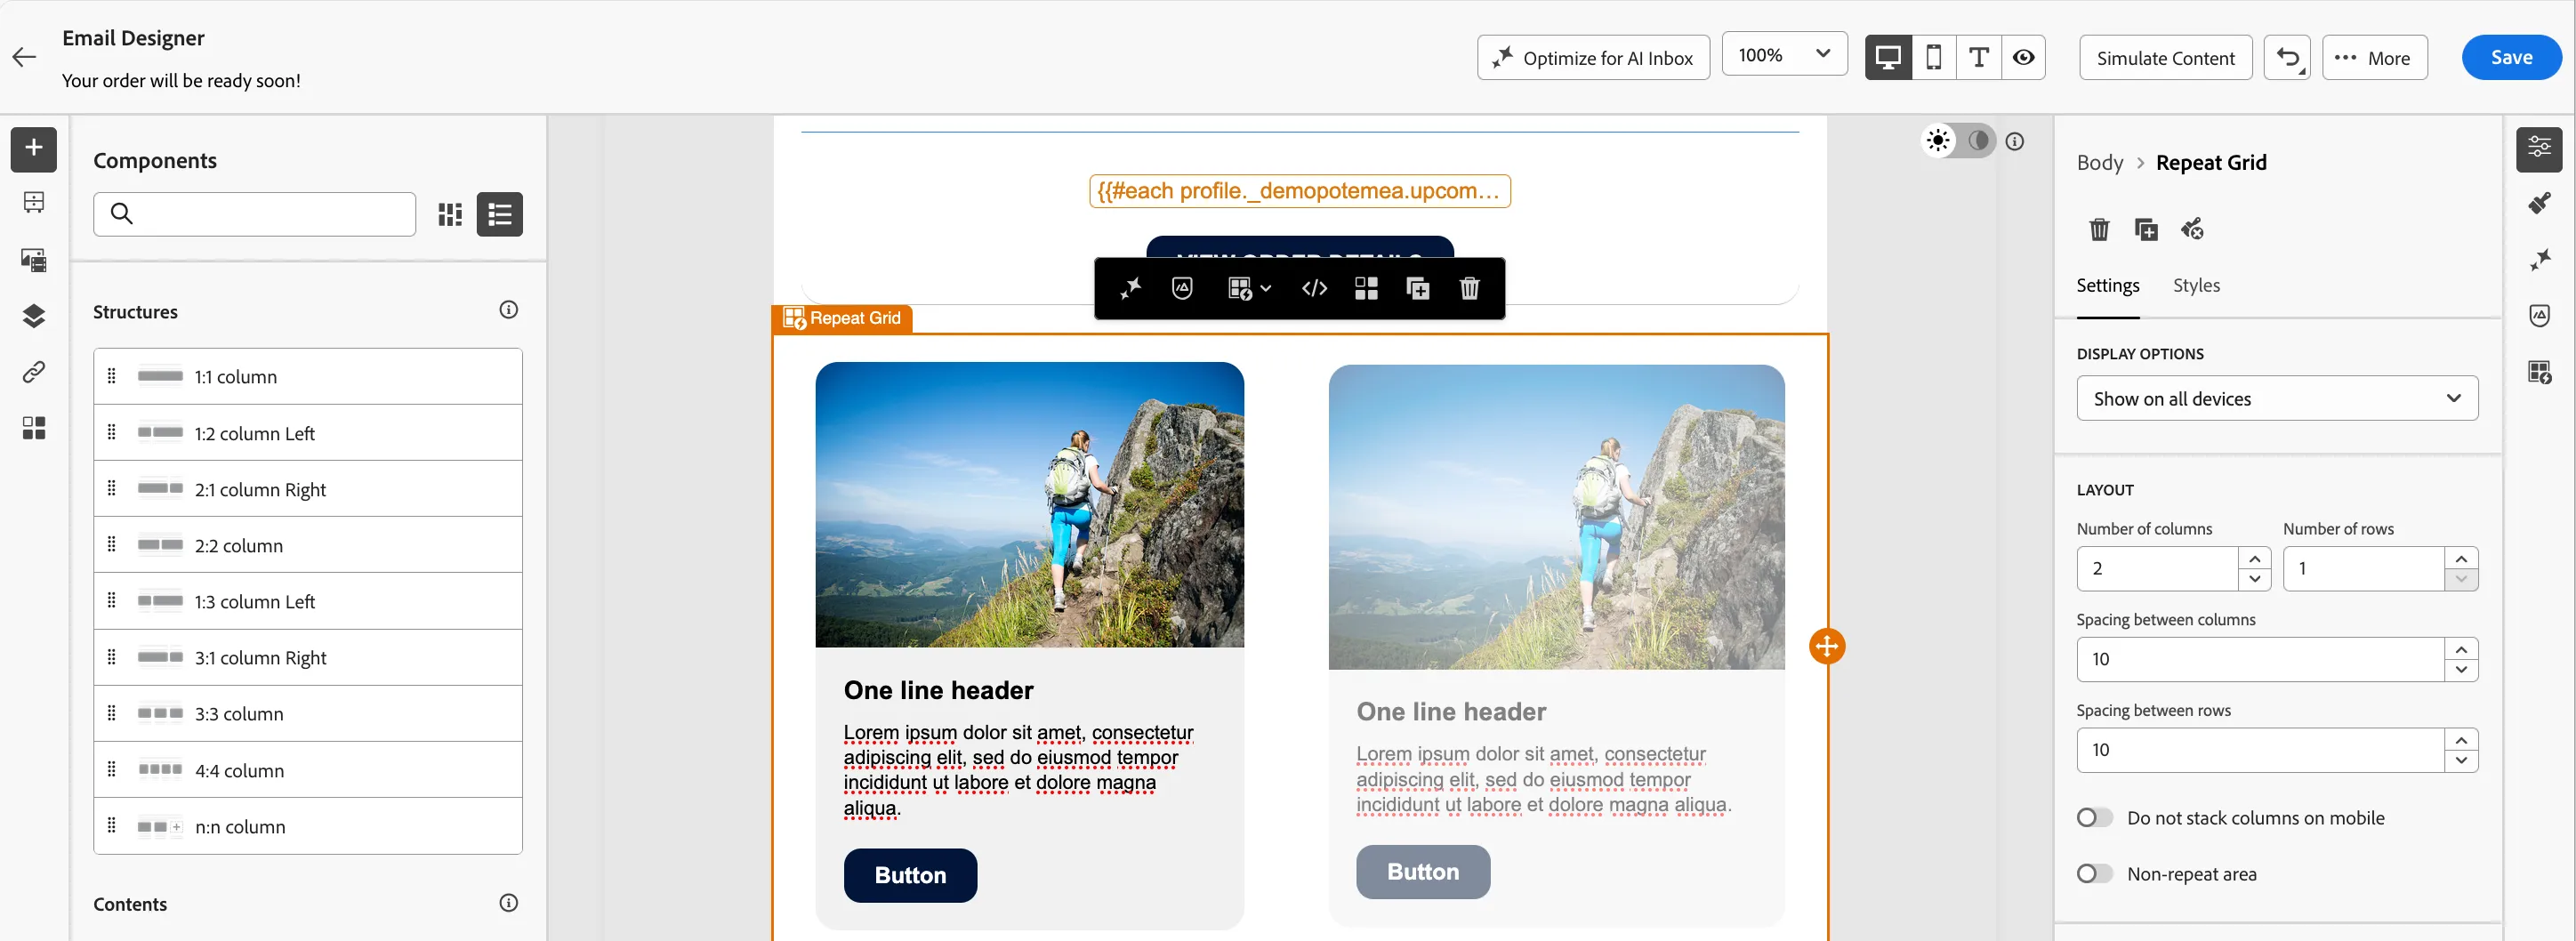This screenshot has width=2576, height=941.
Task: Enable the Non-repeat area switch
Action: point(2094,874)
